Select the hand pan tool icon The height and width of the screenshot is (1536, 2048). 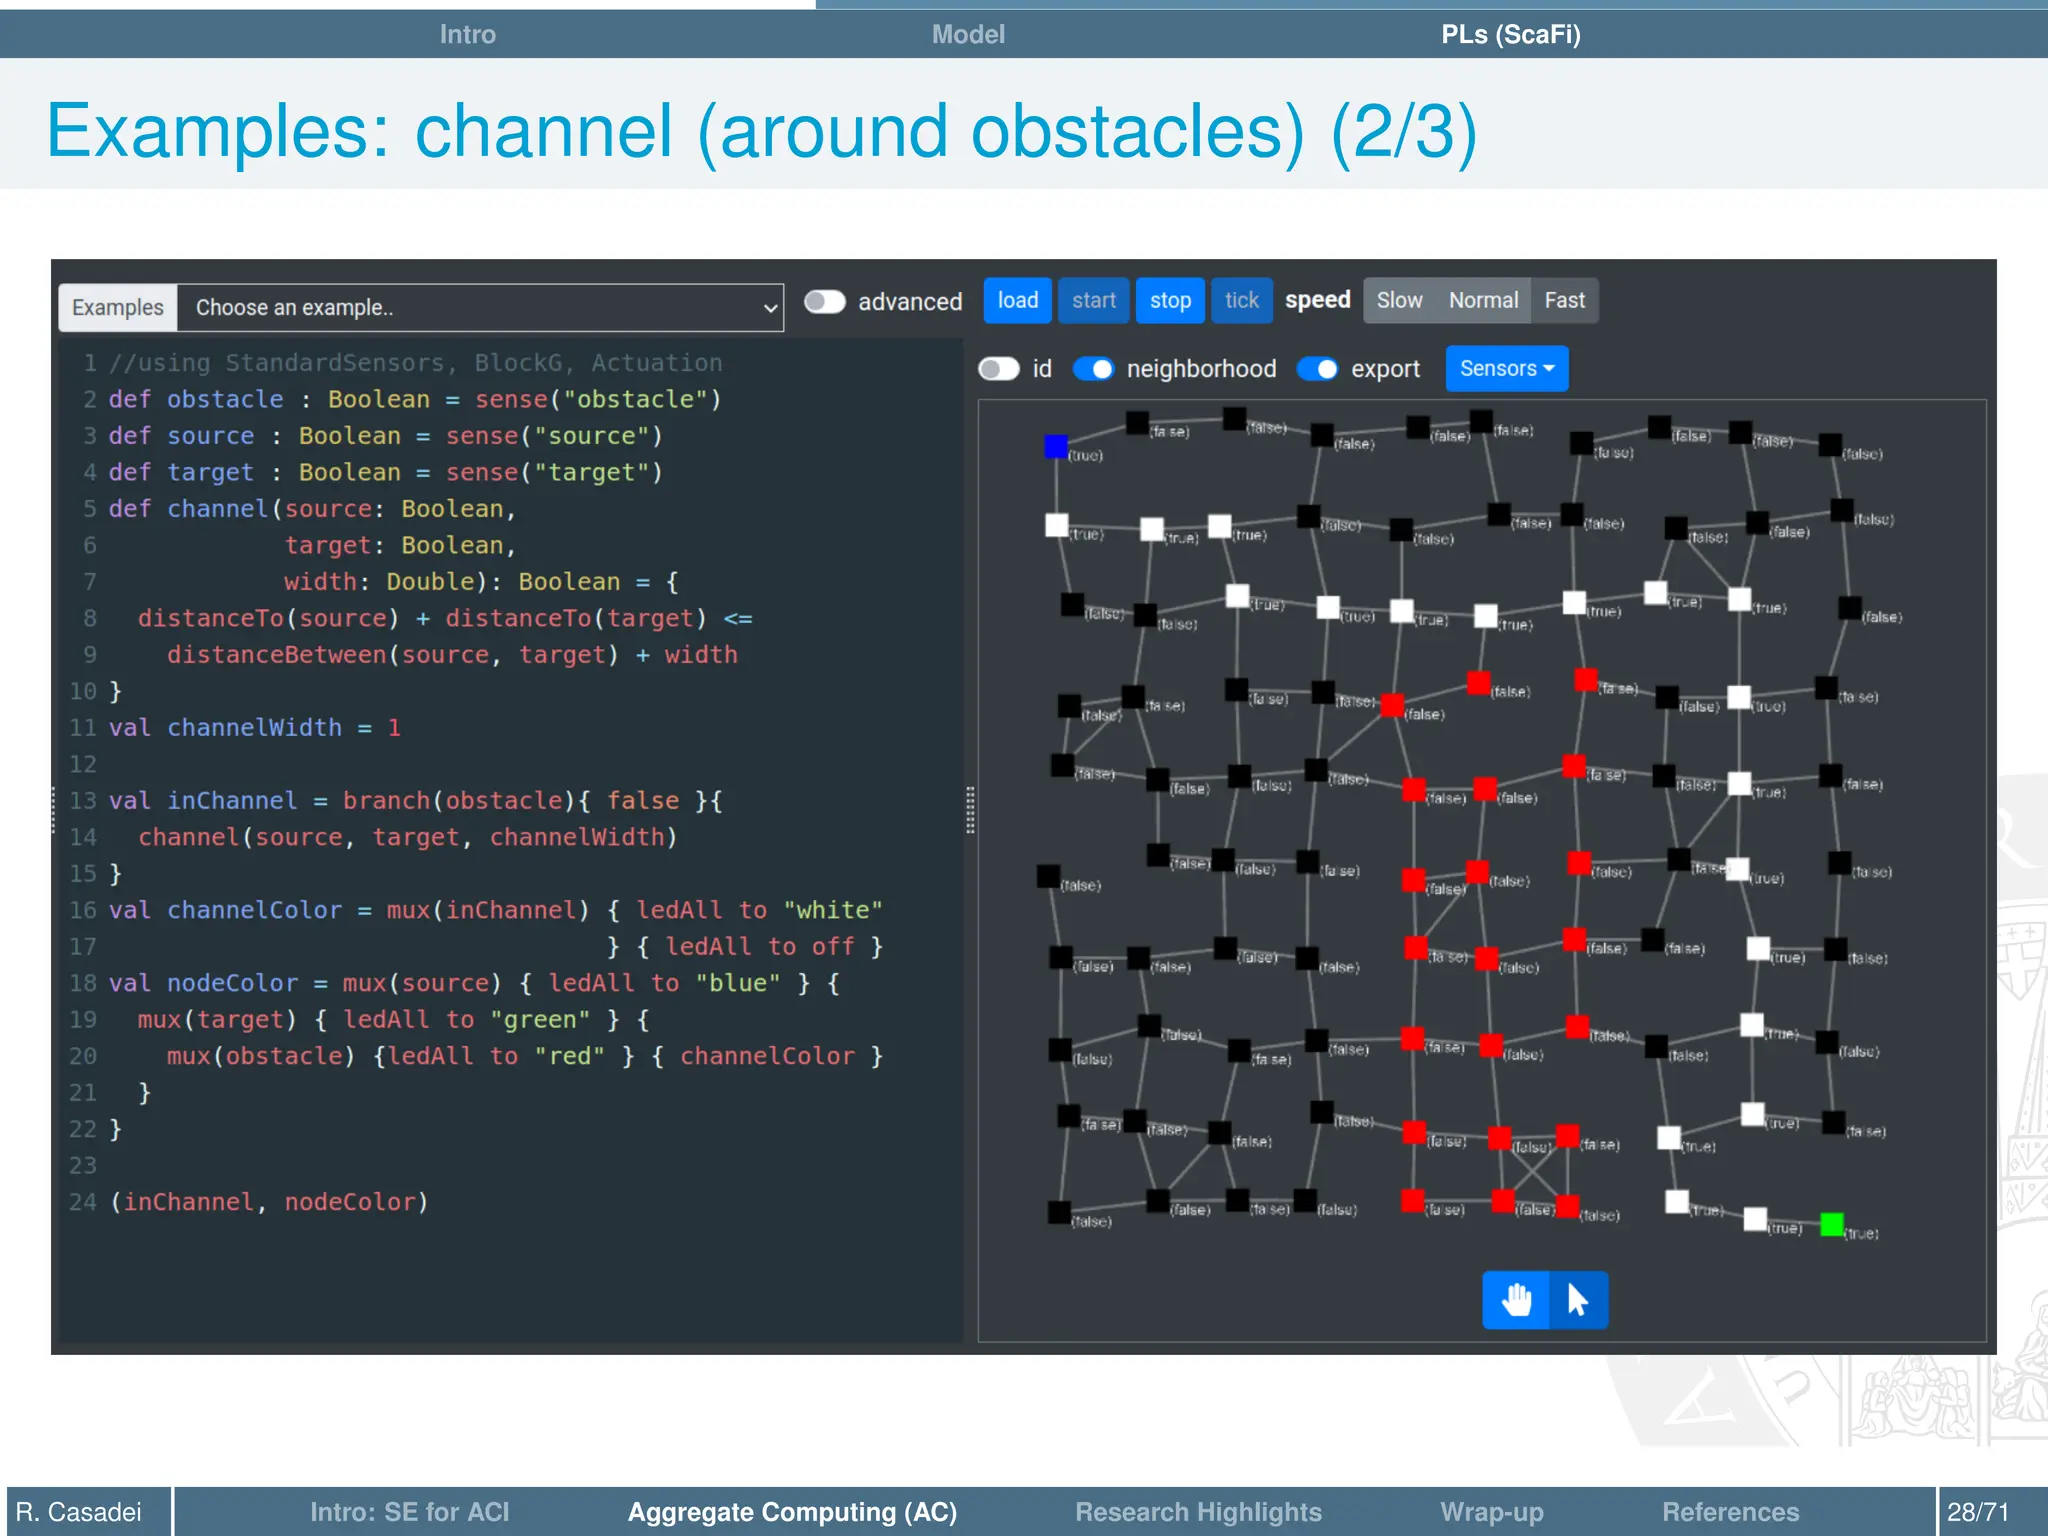coord(1516,1300)
